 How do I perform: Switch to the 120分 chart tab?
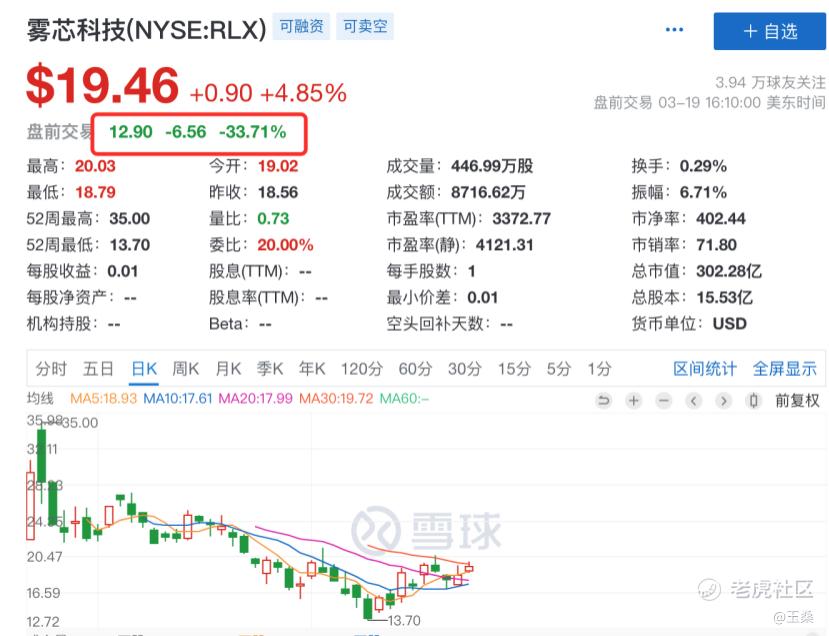(x=362, y=368)
